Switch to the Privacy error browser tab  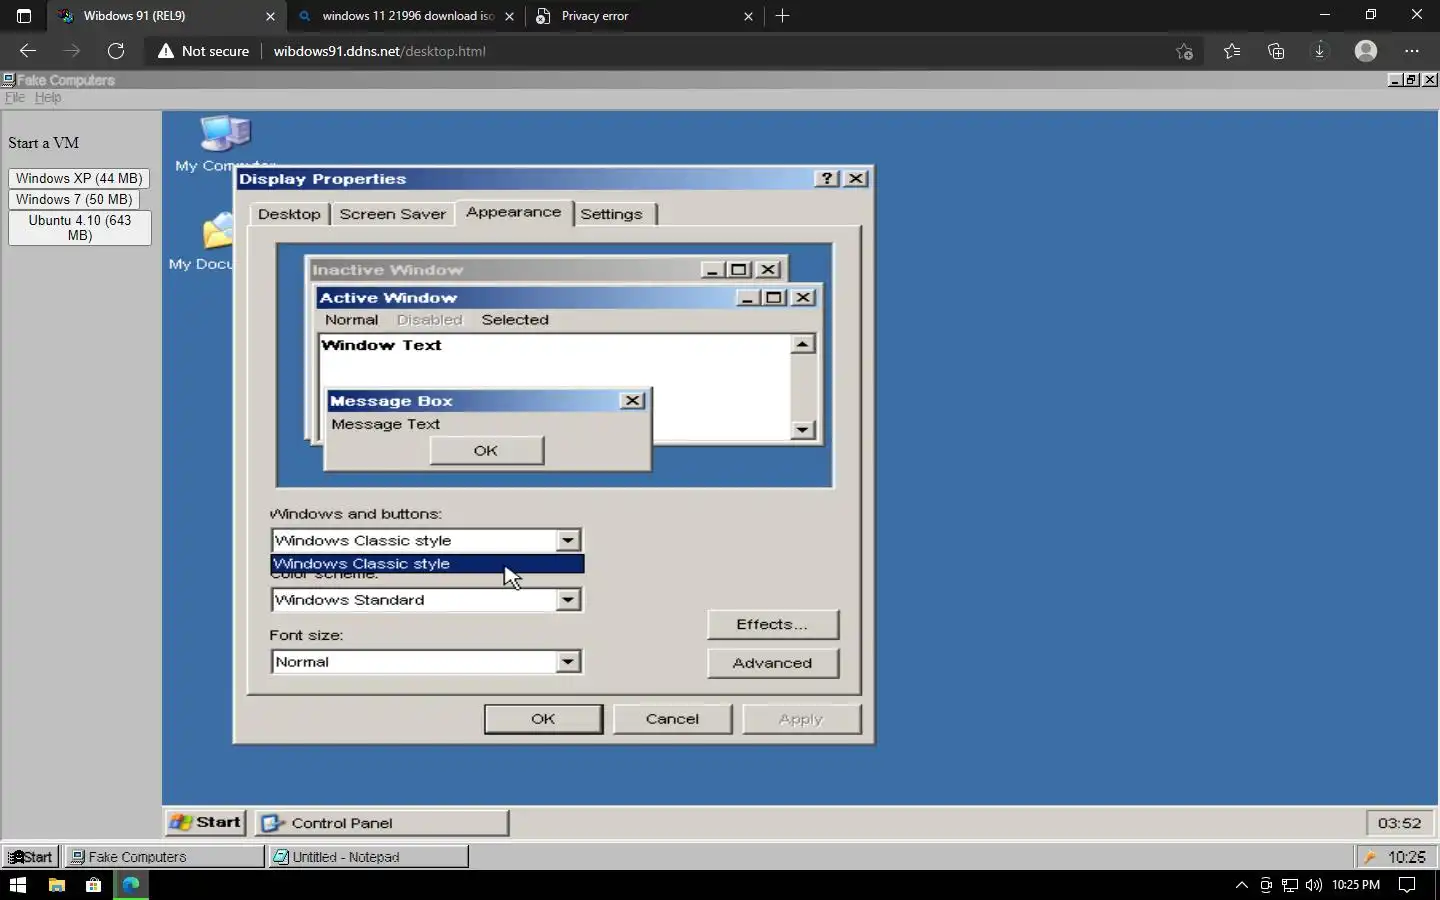pyautogui.click(x=645, y=16)
